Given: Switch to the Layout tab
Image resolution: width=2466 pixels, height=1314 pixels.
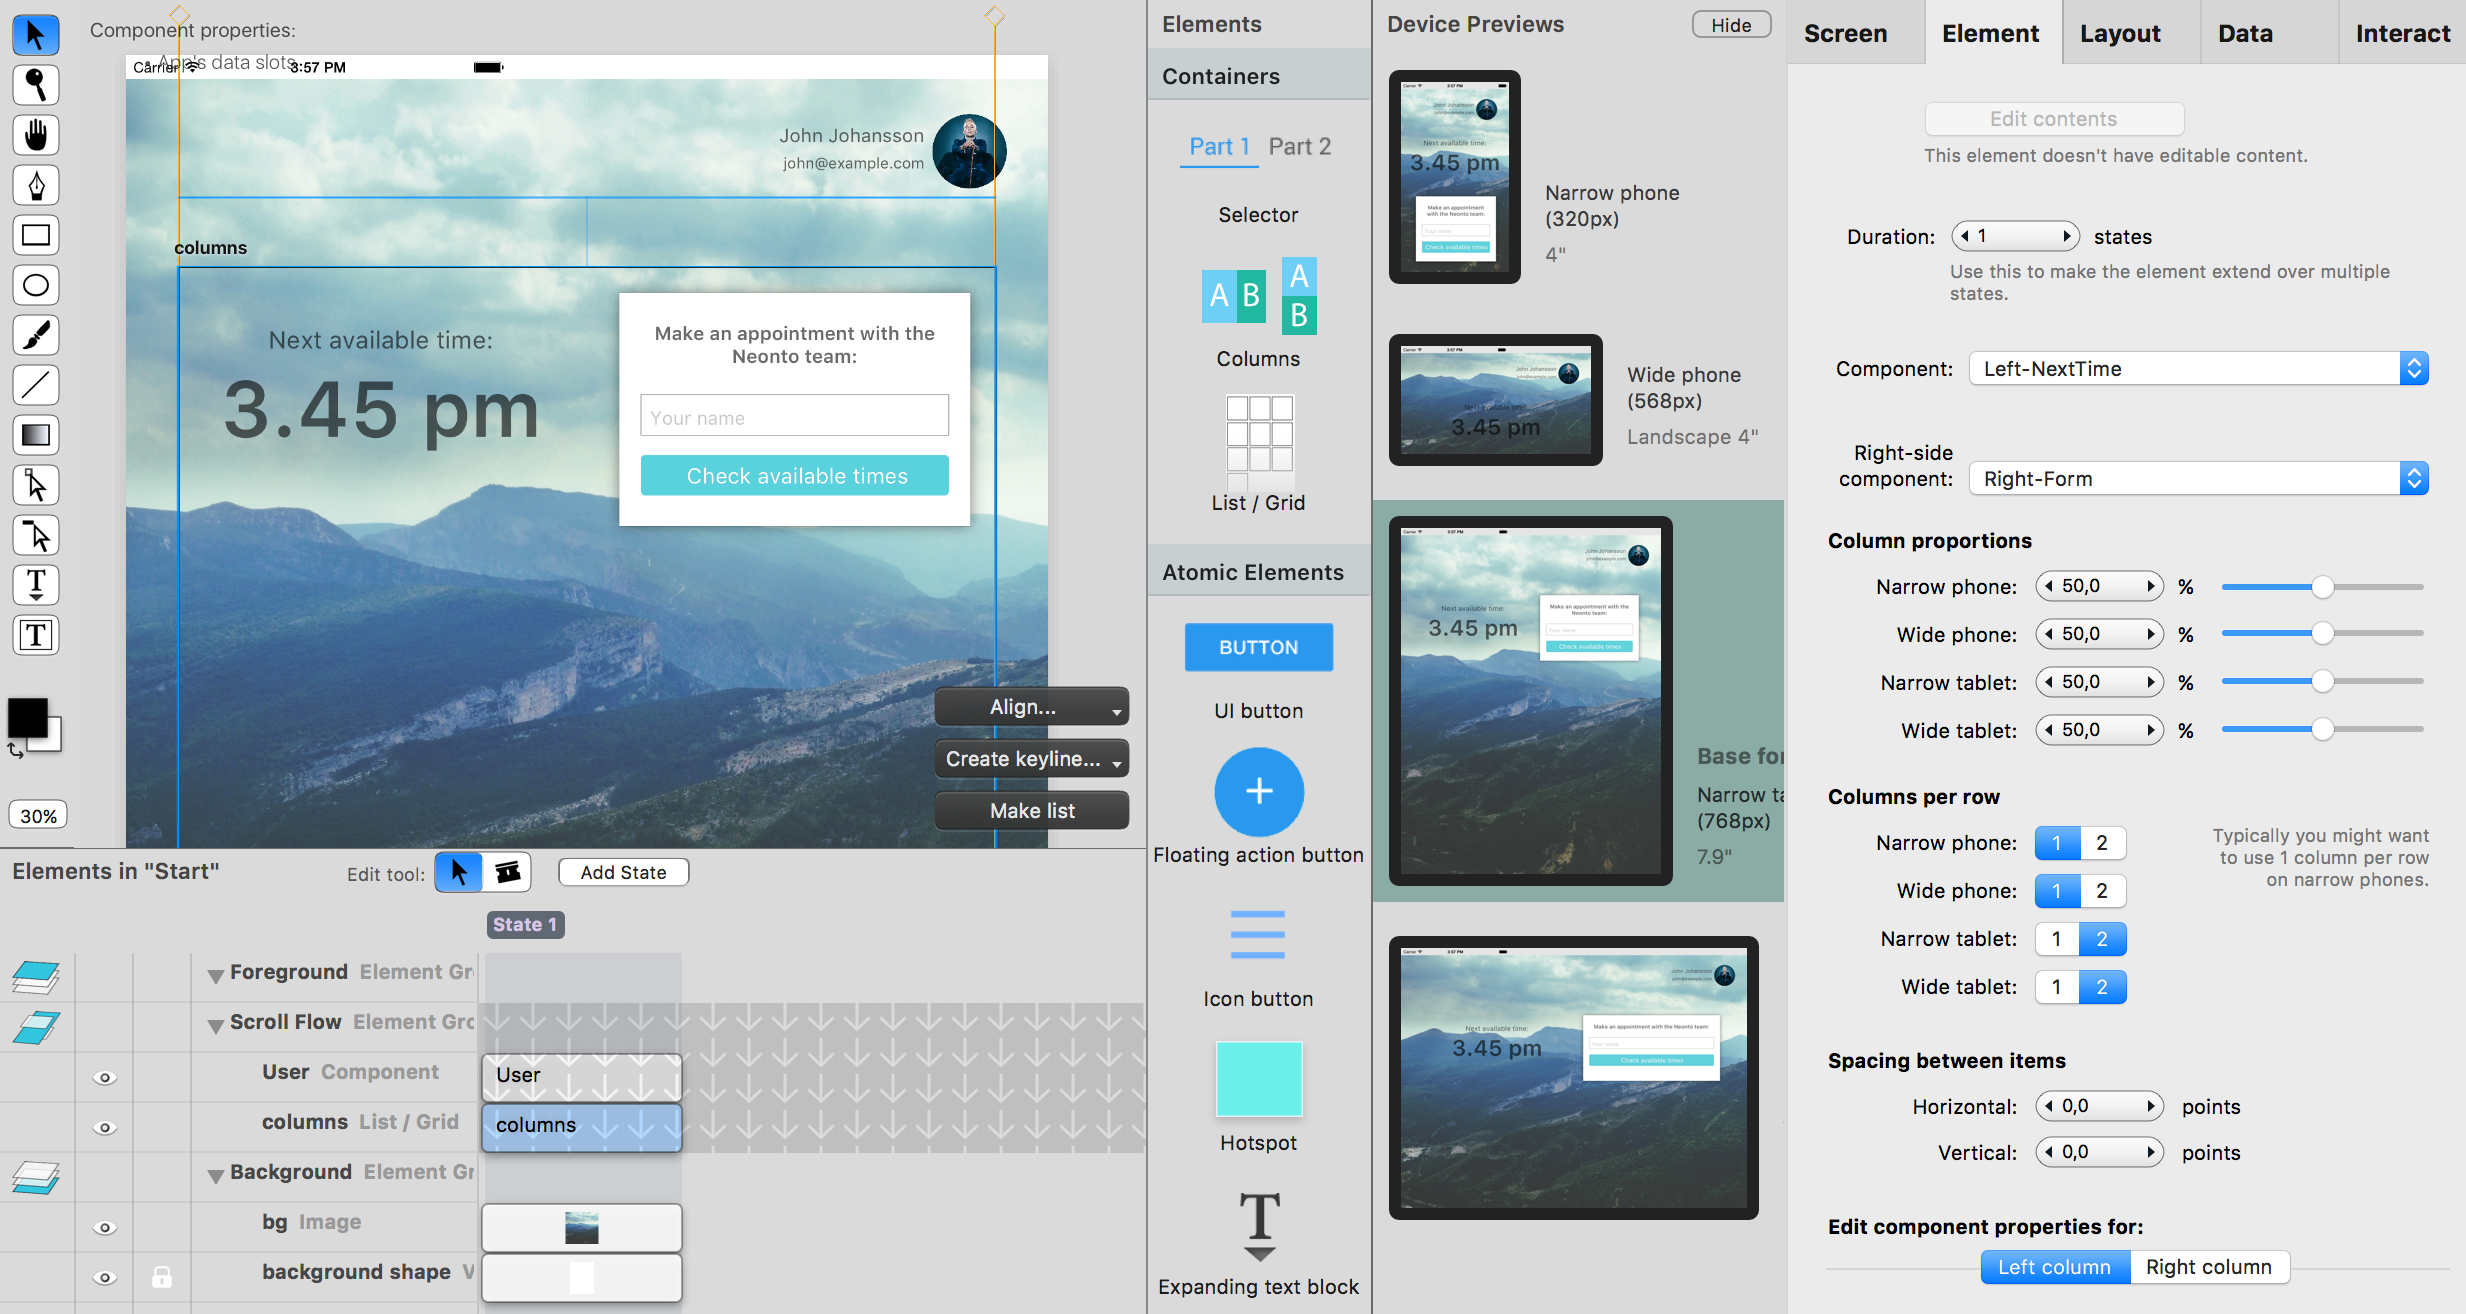Looking at the screenshot, I should point(2120,33).
